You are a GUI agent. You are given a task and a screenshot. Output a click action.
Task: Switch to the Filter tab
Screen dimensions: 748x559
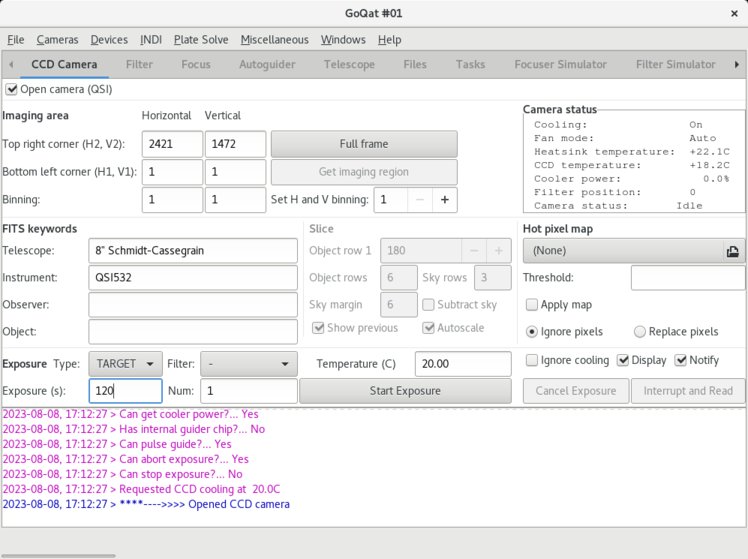click(x=139, y=64)
